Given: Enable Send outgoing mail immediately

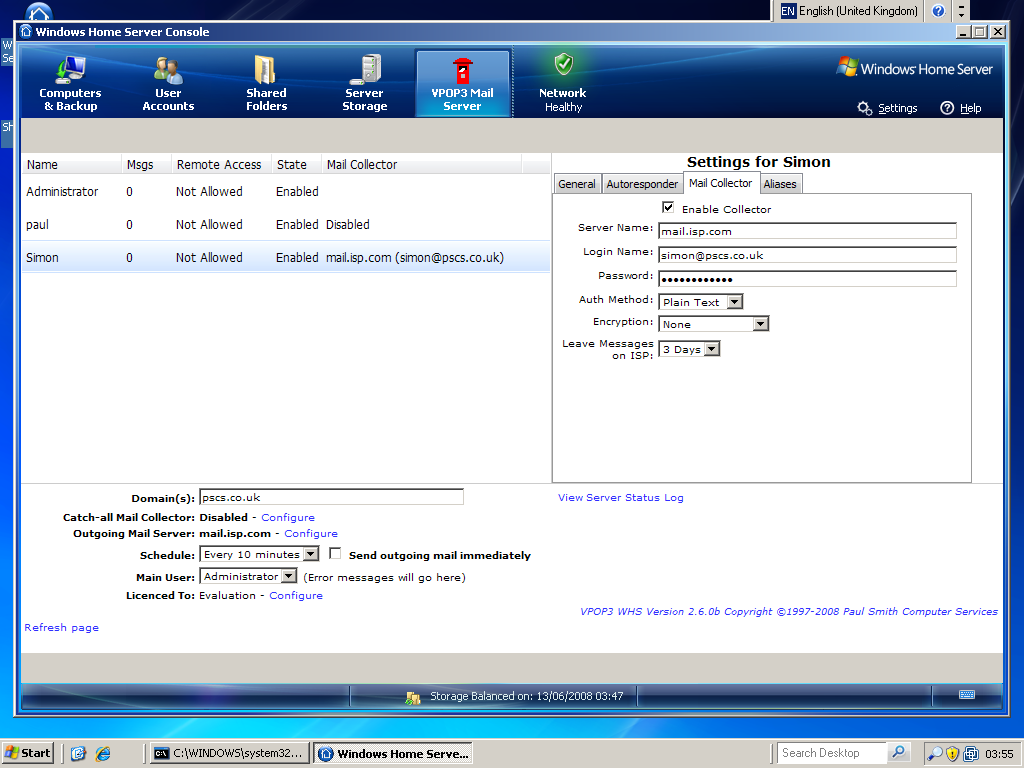Looking at the screenshot, I should tap(336, 554).
